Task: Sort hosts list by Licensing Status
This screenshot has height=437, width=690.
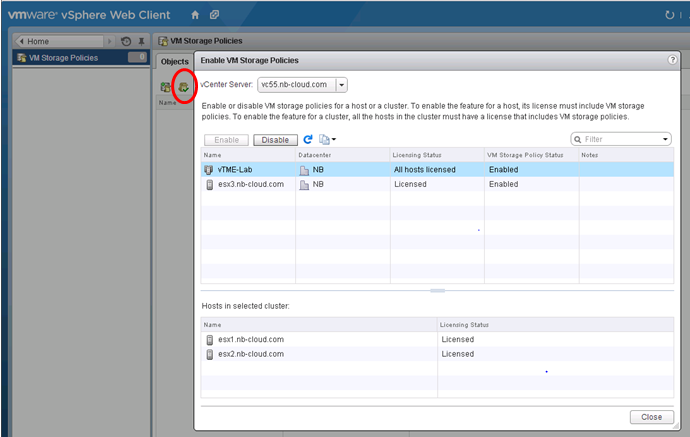Action: pos(556,325)
